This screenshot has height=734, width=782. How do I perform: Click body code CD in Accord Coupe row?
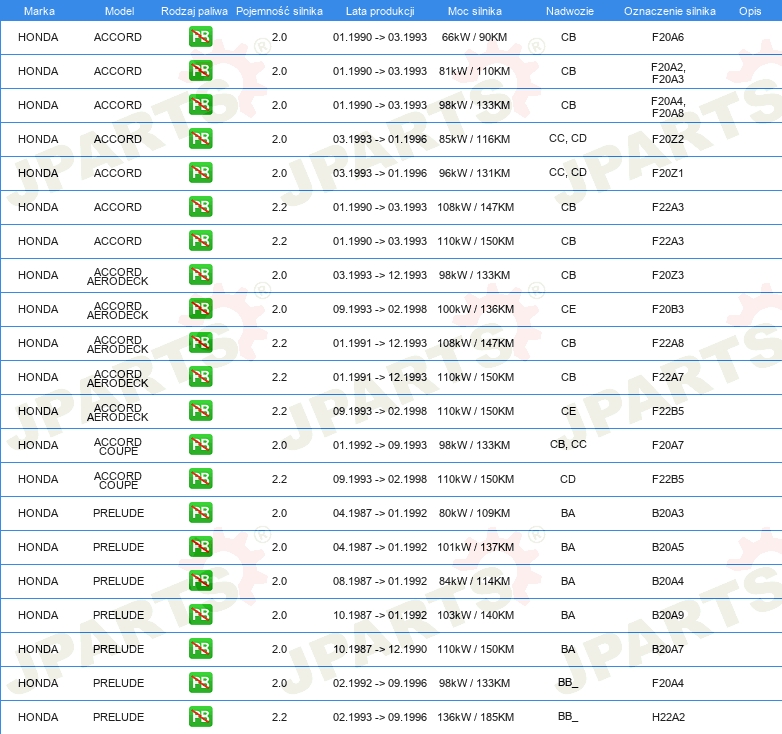[568, 479]
